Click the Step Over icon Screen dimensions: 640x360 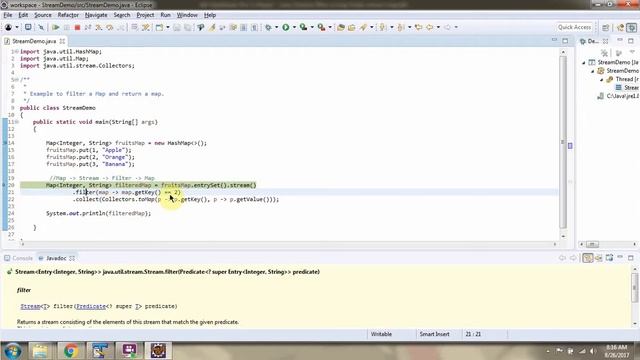coord(110,27)
